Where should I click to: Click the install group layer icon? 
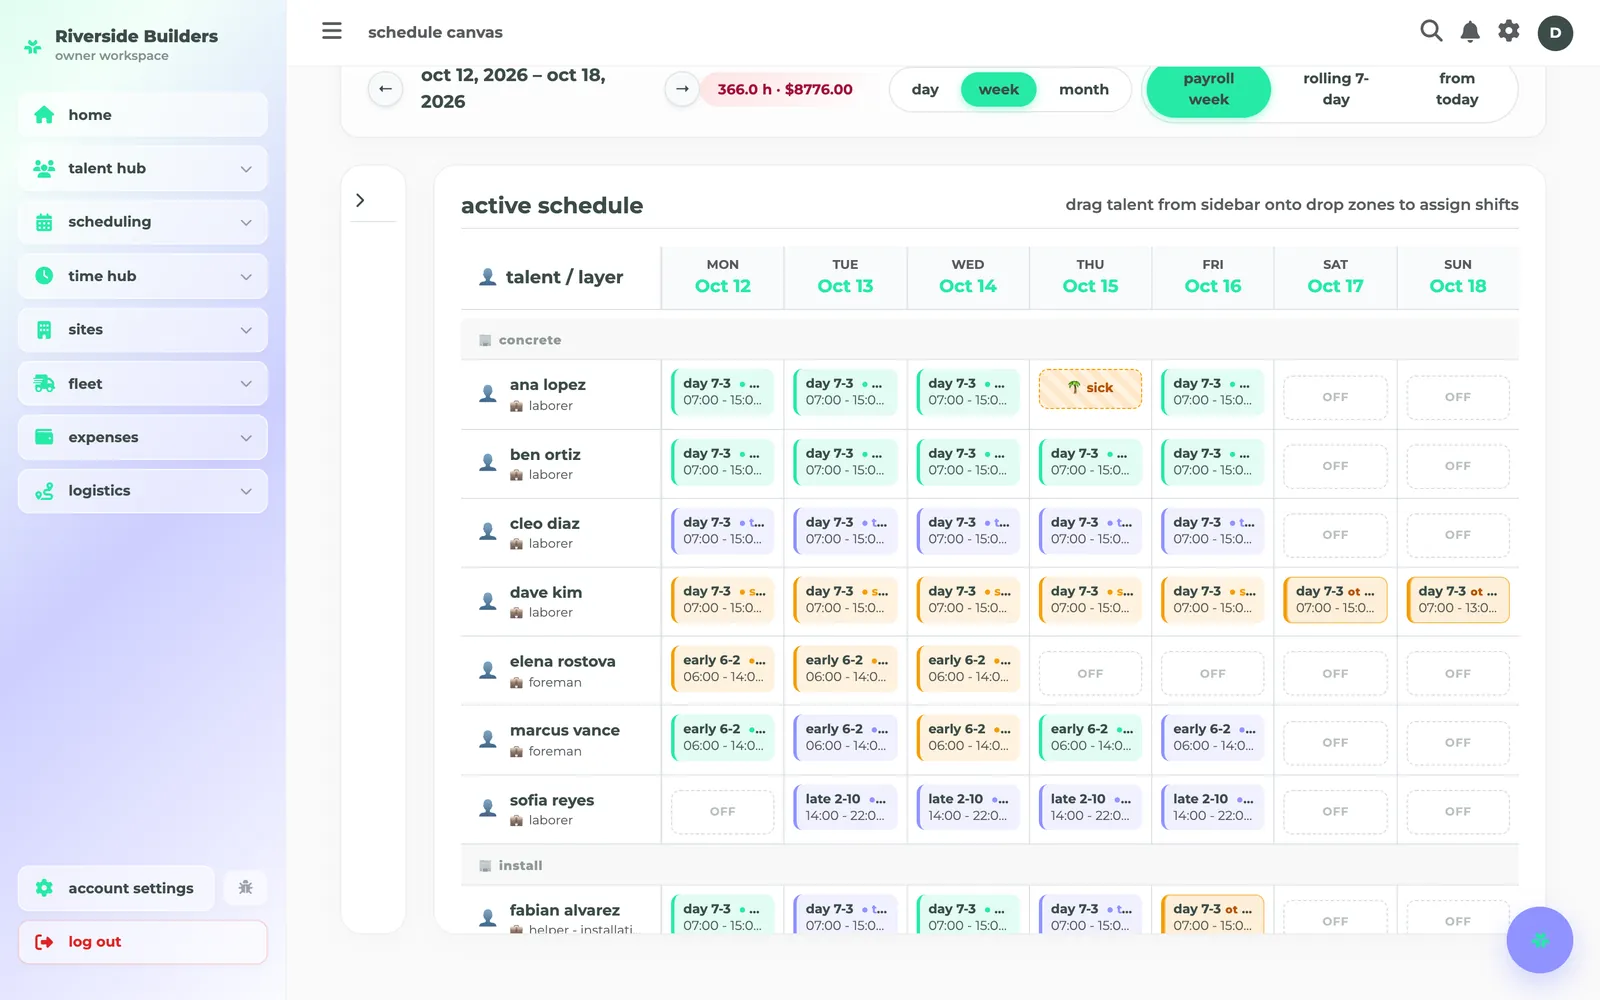485,866
